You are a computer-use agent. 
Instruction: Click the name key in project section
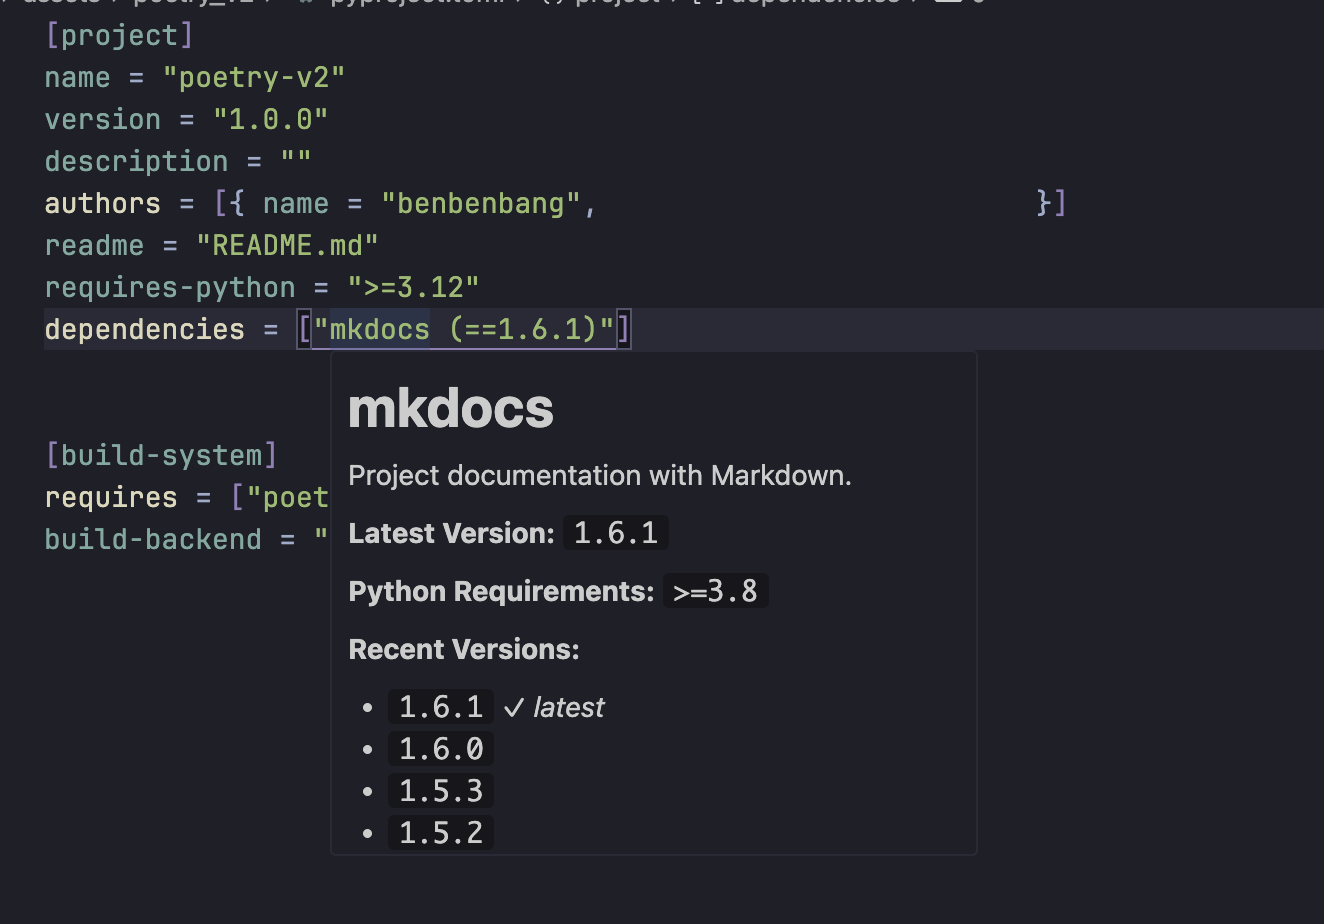pyautogui.click(x=78, y=77)
